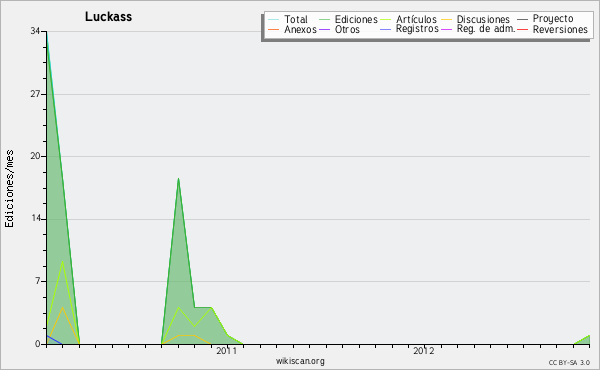Select the Otros legend entry

[347, 29]
